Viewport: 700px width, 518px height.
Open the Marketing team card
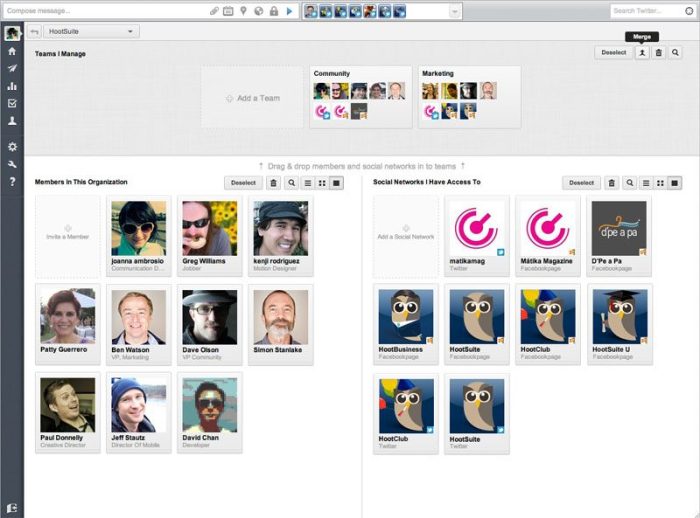coord(469,97)
